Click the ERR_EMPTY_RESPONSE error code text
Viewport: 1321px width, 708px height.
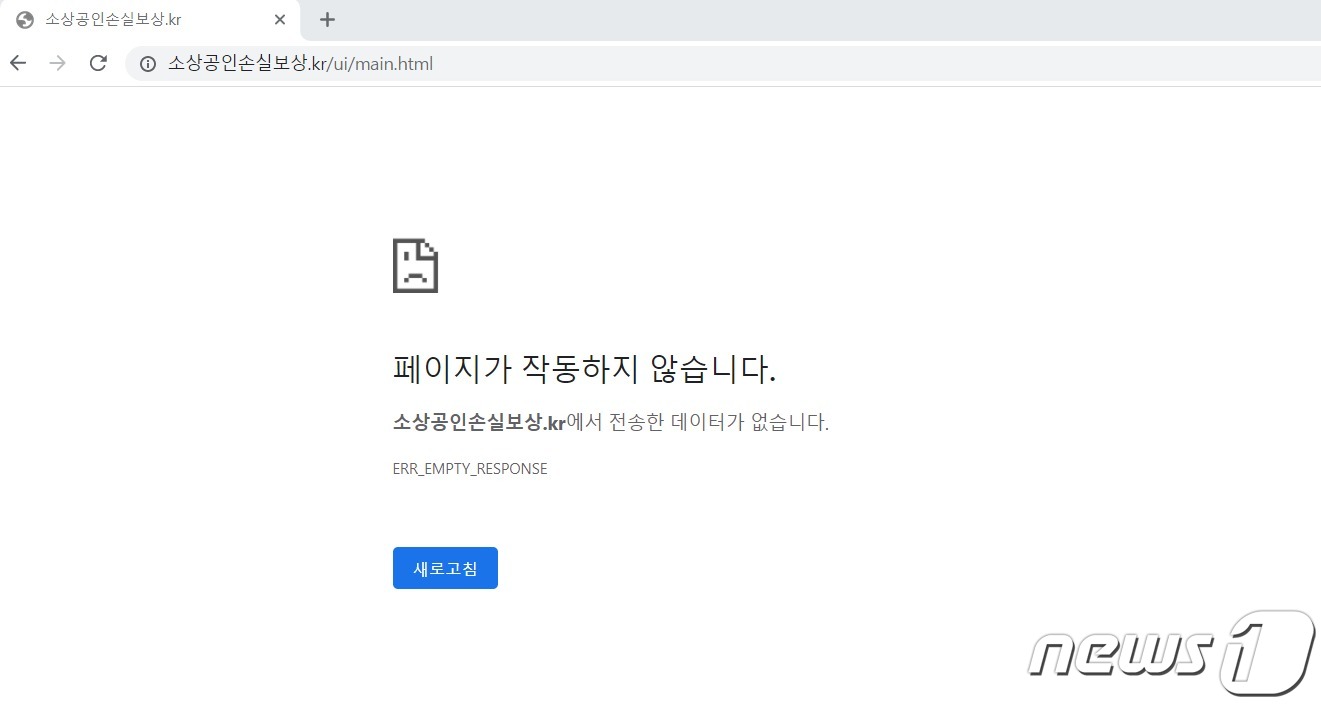470,469
